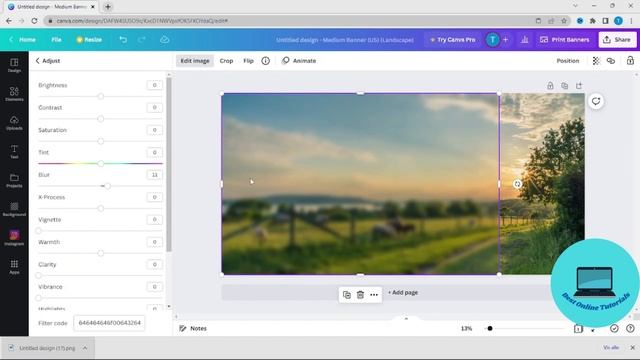
Task: Go back from the Adjust panel
Action: point(38,61)
